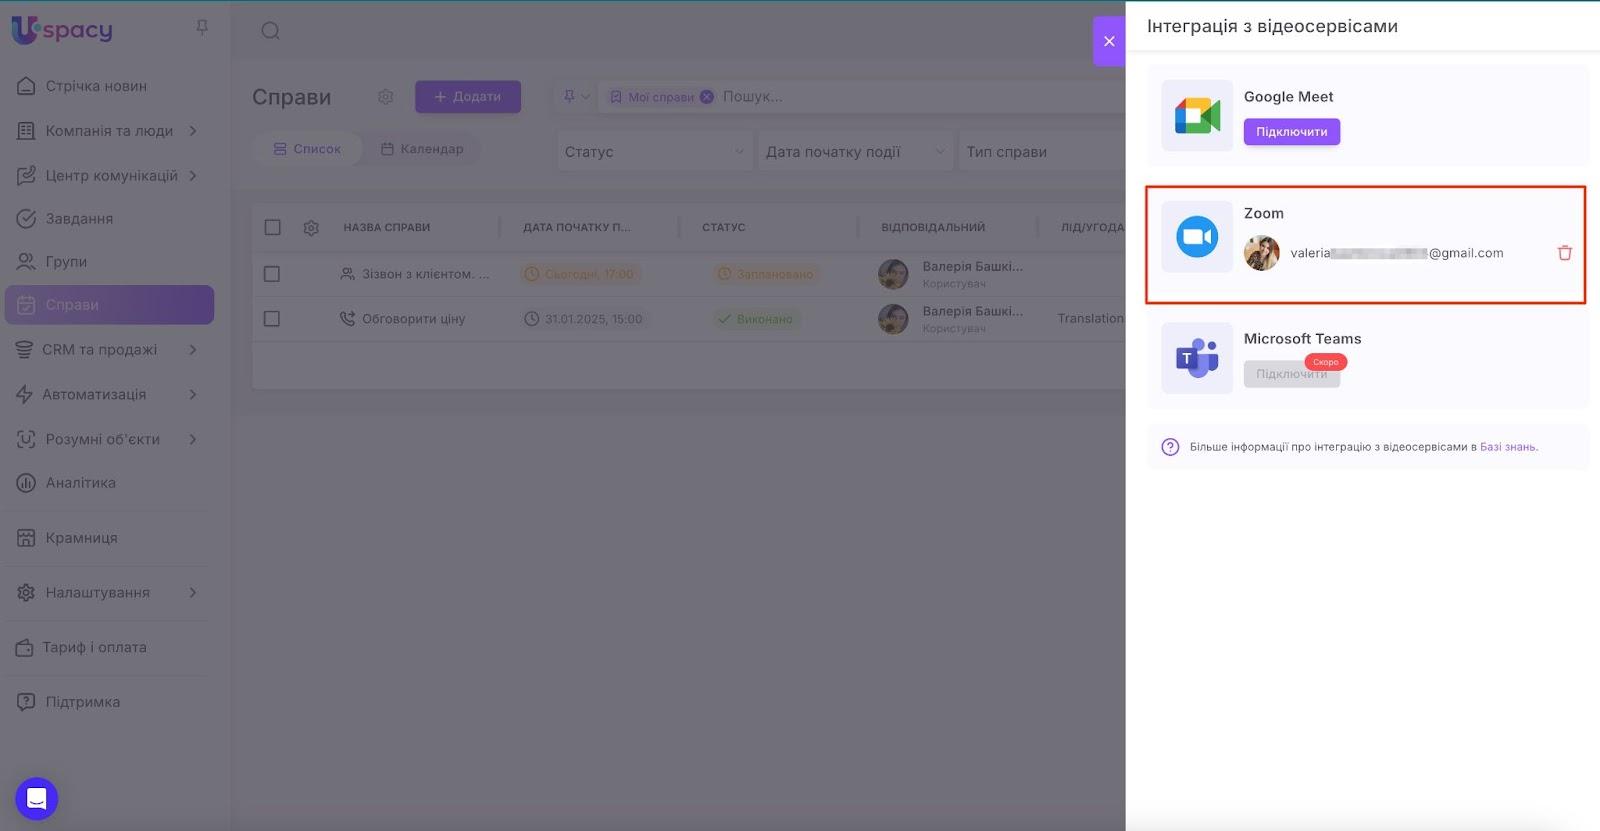Open Налаштування in sidebar
Viewport: 1600px width, 831px height.
[x=97, y=593]
